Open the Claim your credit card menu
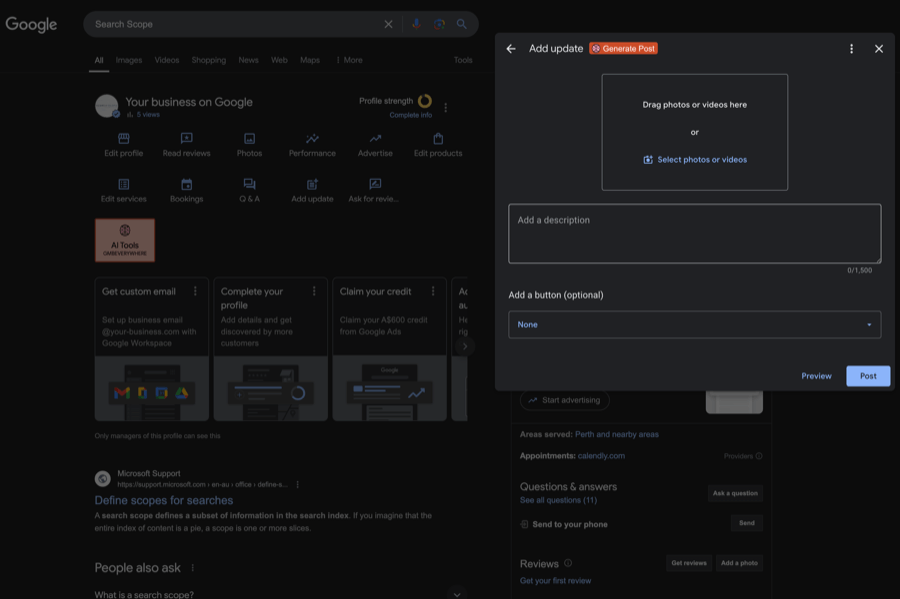 pos(433,291)
